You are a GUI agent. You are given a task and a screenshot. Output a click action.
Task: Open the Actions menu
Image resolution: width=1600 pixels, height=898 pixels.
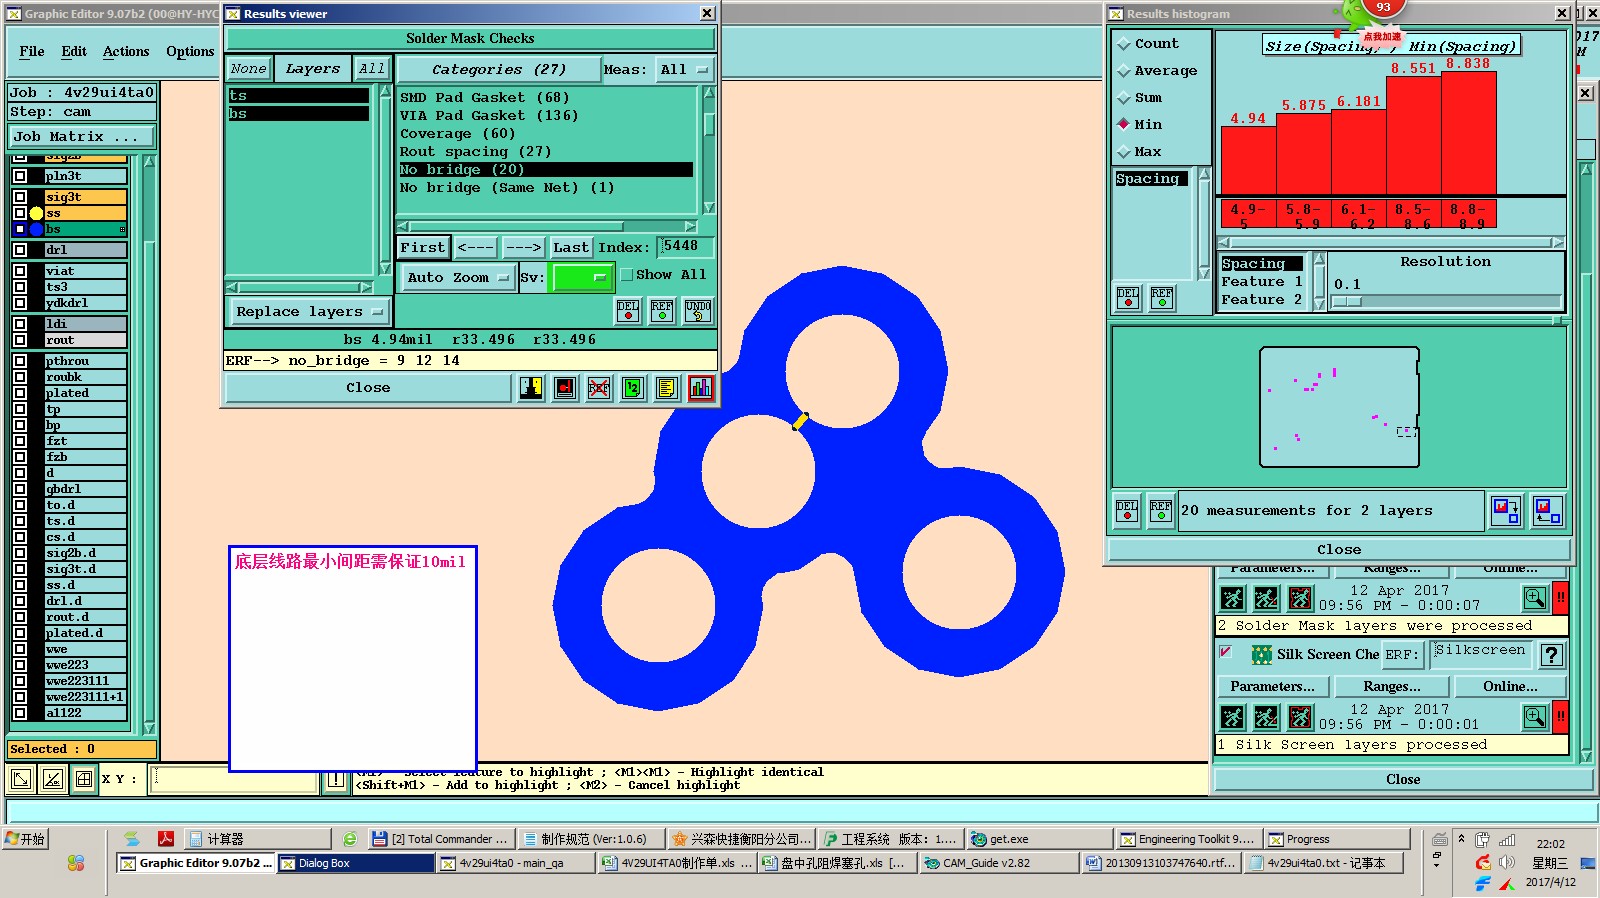pyautogui.click(x=126, y=52)
